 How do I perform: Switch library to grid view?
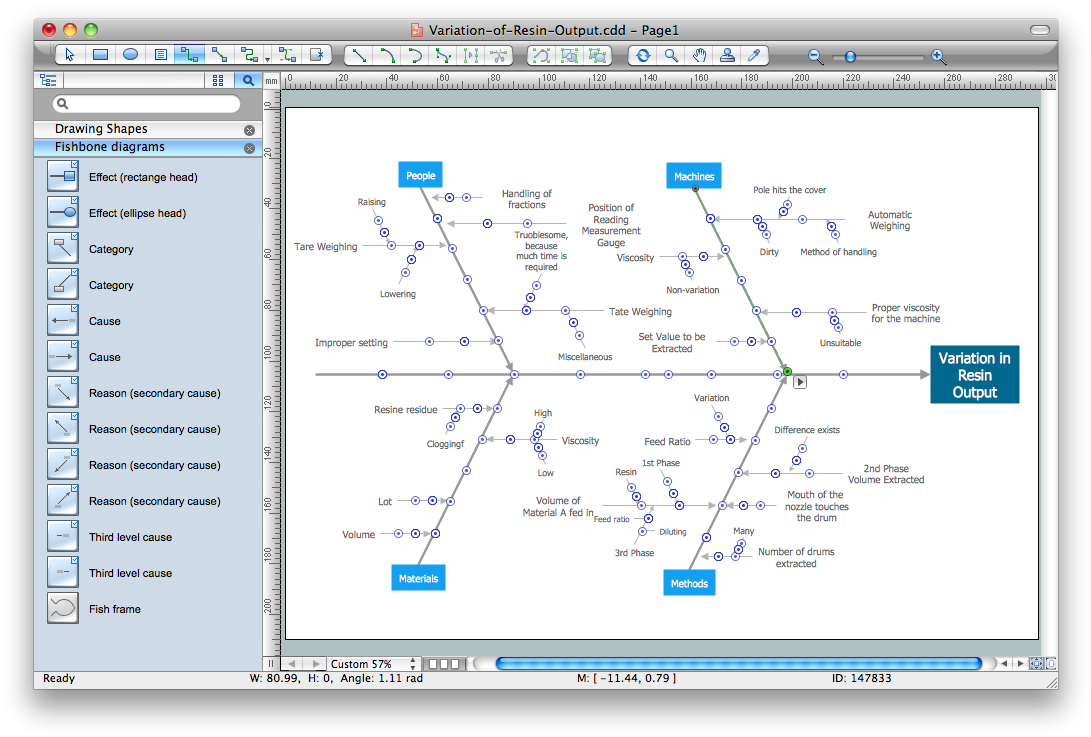pyautogui.click(x=219, y=80)
